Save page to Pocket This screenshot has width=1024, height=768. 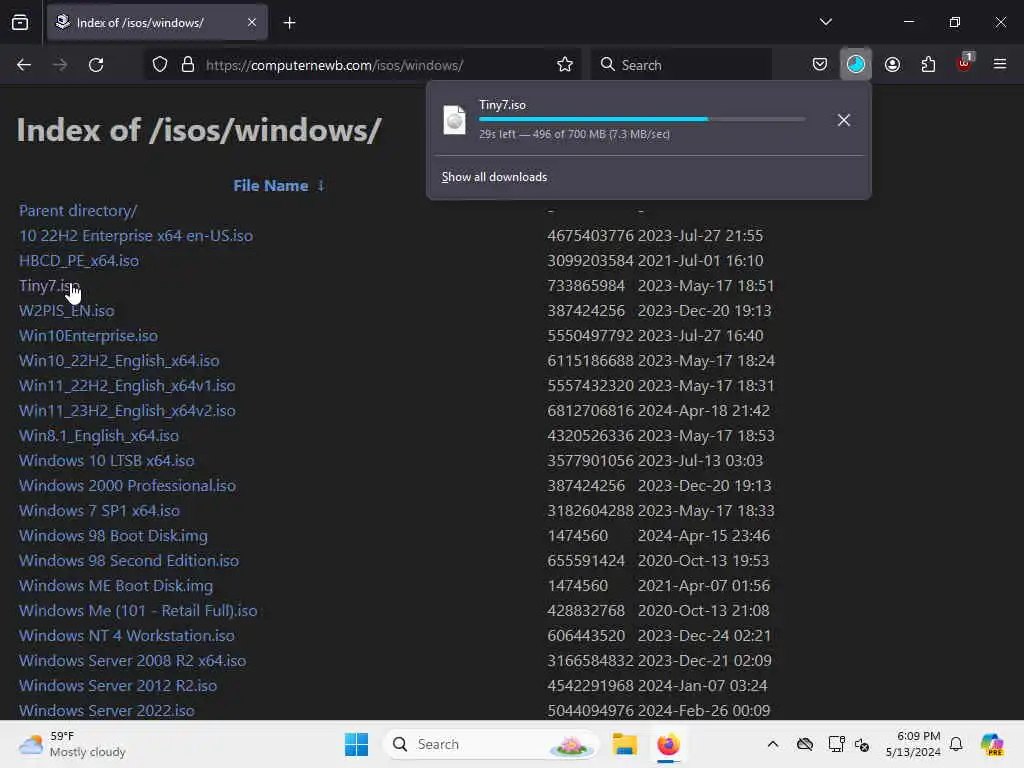820,65
